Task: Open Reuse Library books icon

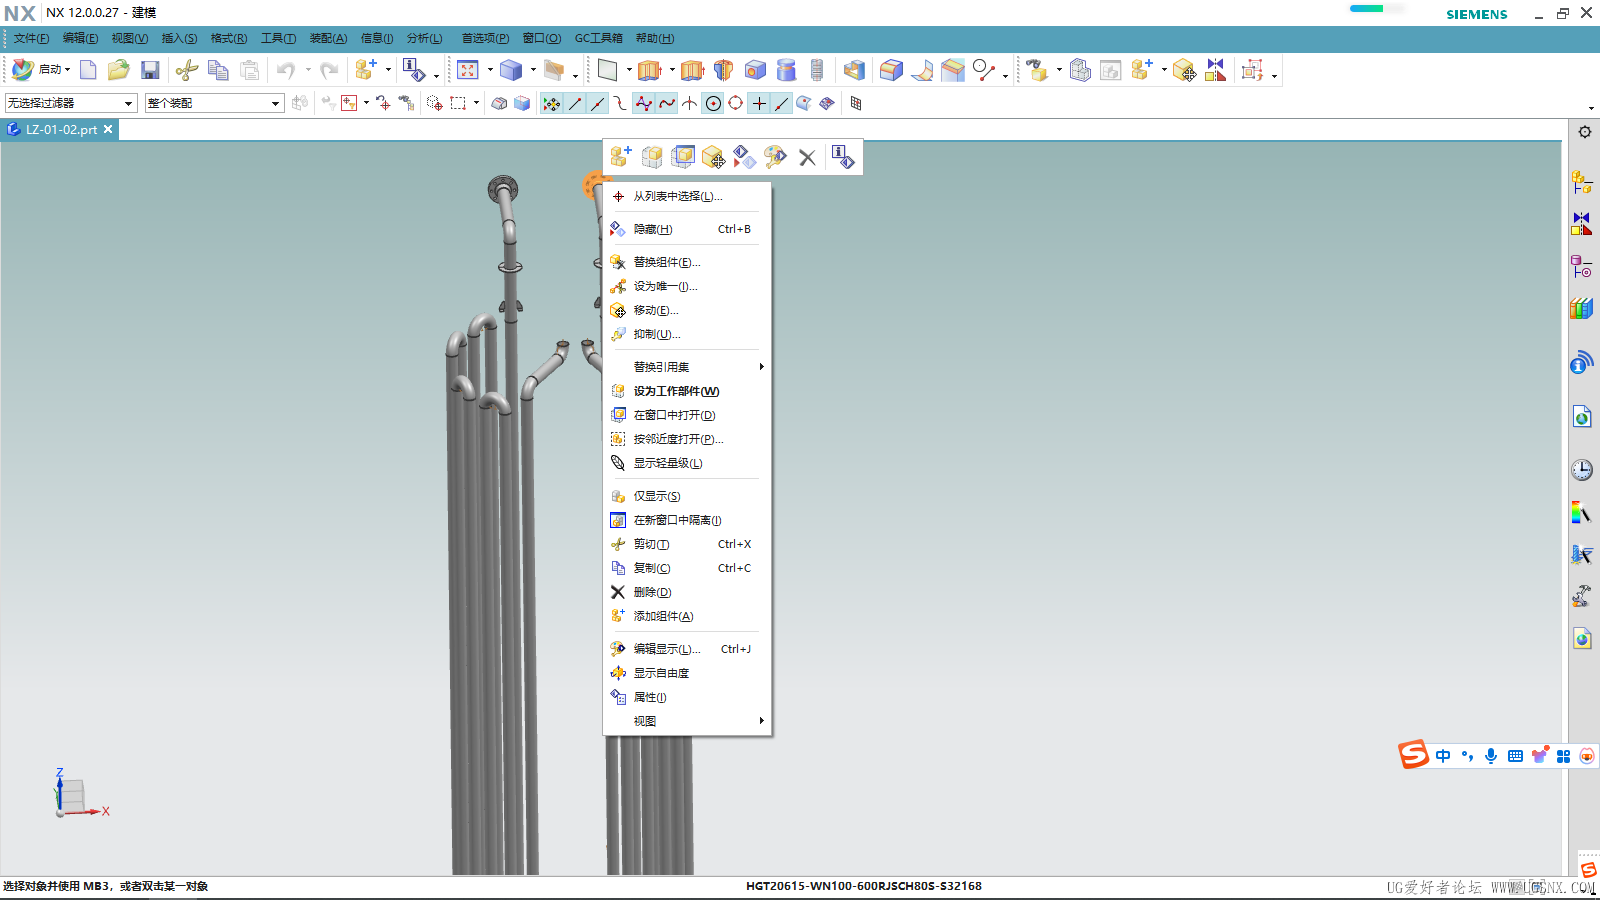Action: click(1581, 308)
